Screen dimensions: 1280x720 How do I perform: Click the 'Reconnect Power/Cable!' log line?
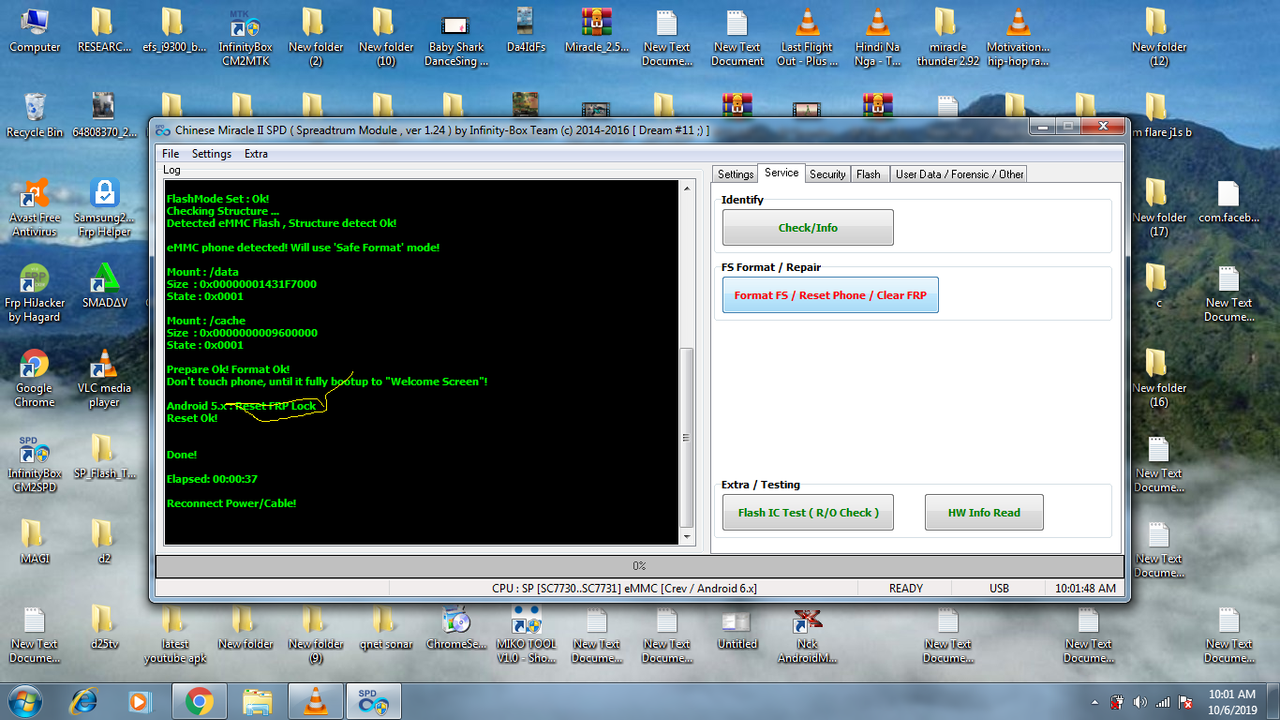[x=231, y=503]
